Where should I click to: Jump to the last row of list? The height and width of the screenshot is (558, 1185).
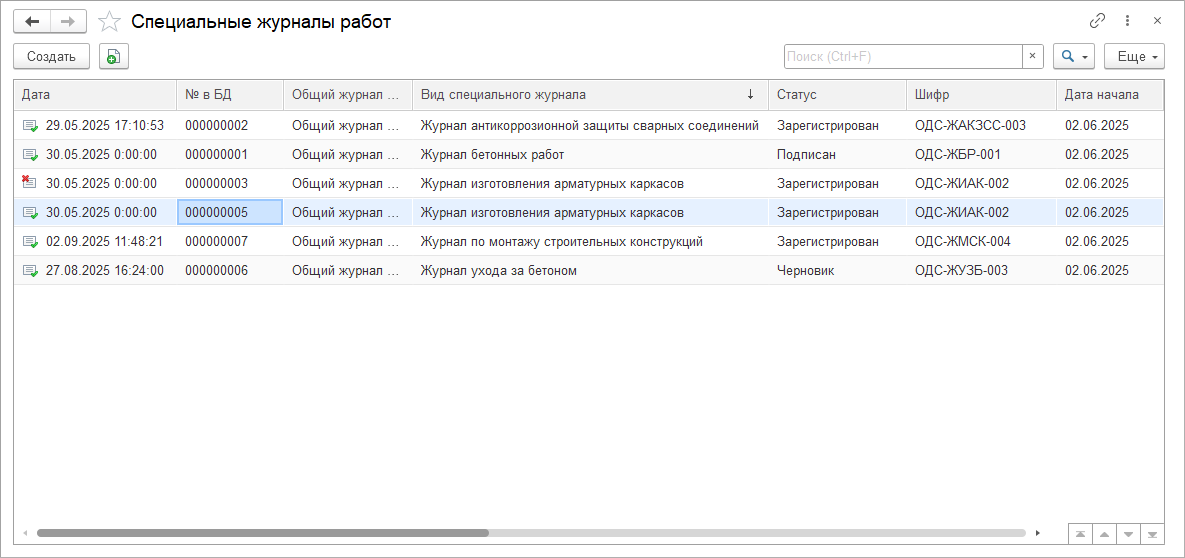(1152, 534)
